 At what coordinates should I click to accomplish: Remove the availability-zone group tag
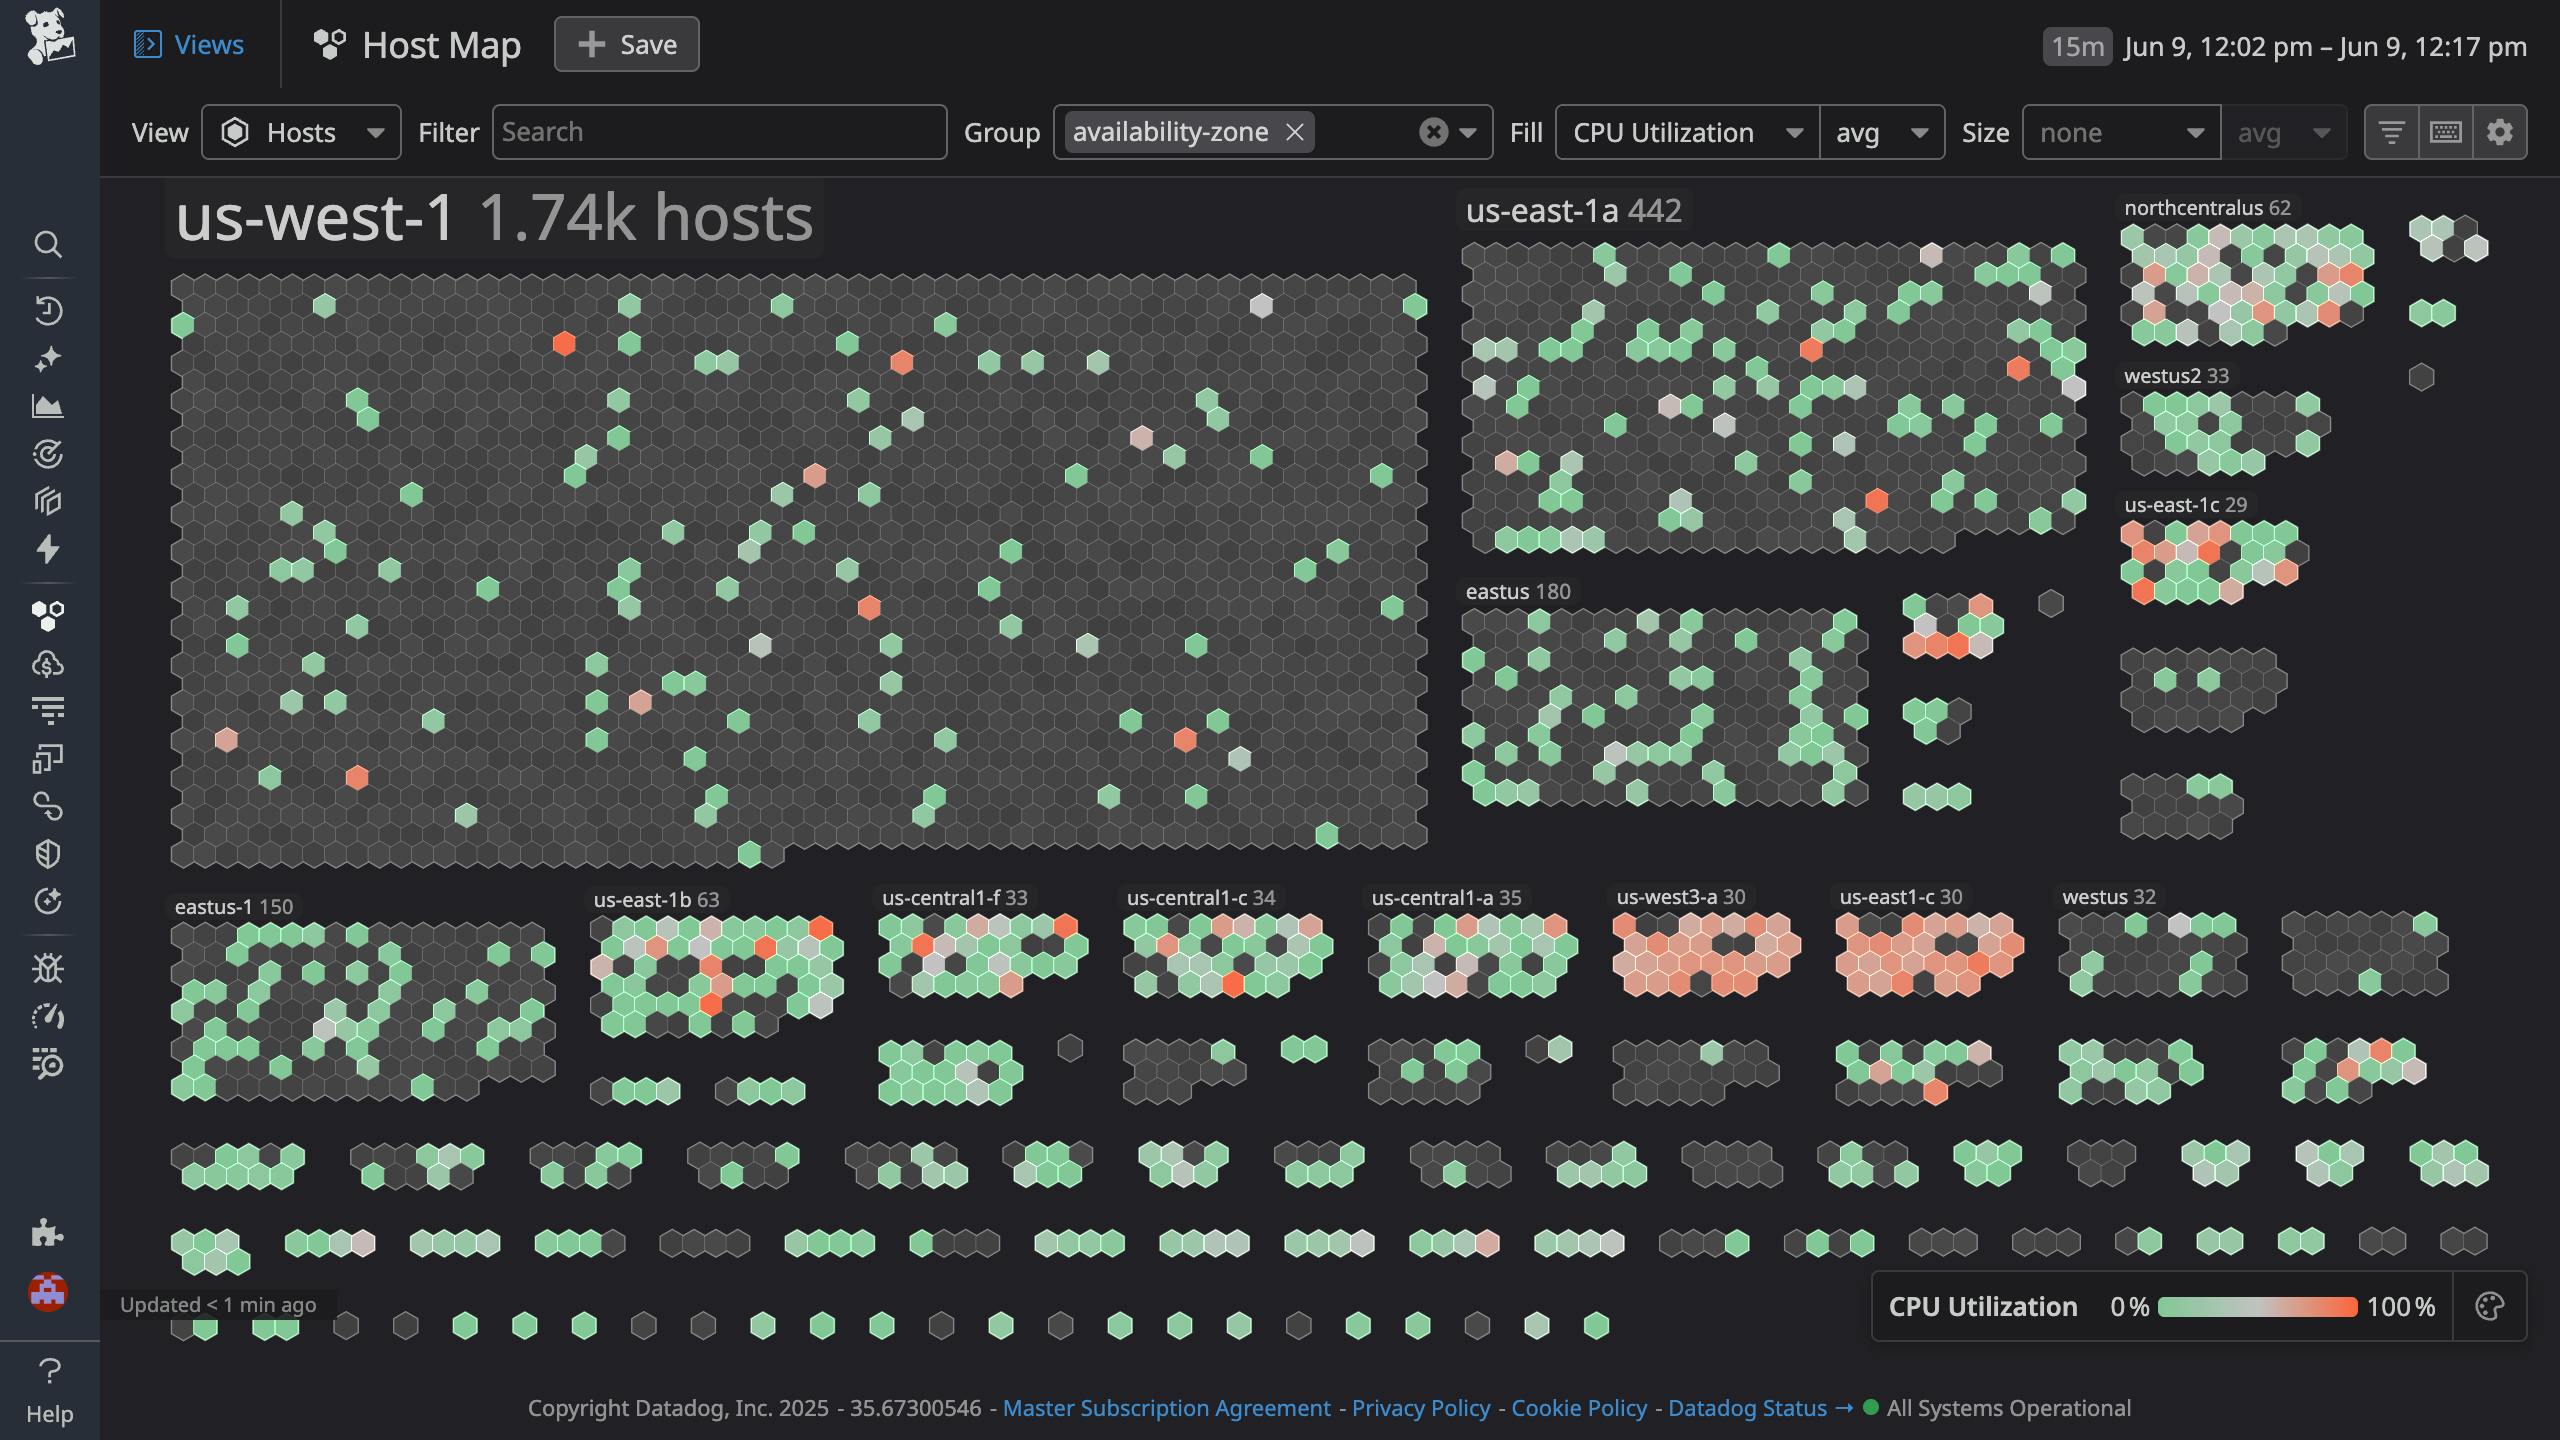tap(1294, 132)
